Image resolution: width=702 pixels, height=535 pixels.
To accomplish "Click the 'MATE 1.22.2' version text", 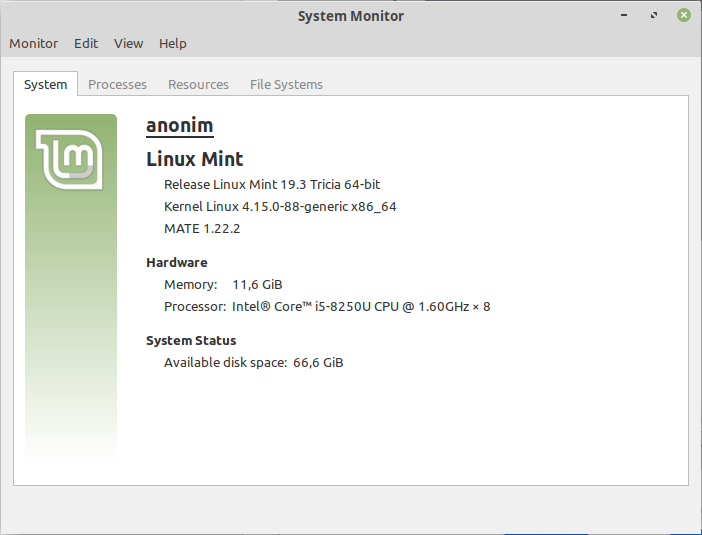I will pyautogui.click(x=202, y=228).
